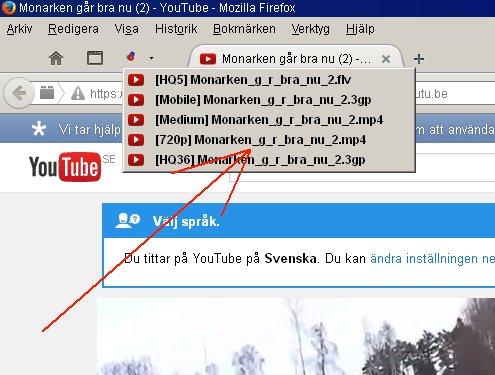Close the Monarken går bra nu tab
The height and width of the screenshot is (375, 495).
tap(386, 59)
